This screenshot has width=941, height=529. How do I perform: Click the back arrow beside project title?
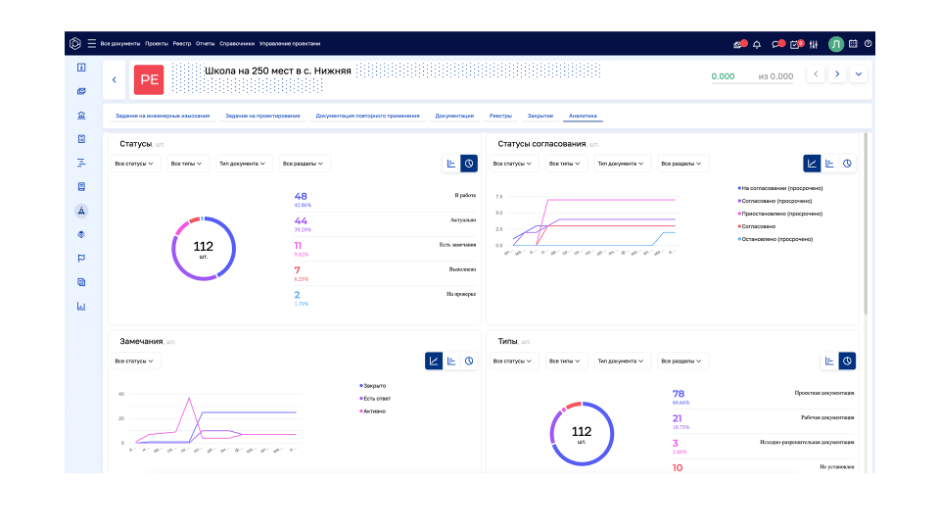click(114, 79)
